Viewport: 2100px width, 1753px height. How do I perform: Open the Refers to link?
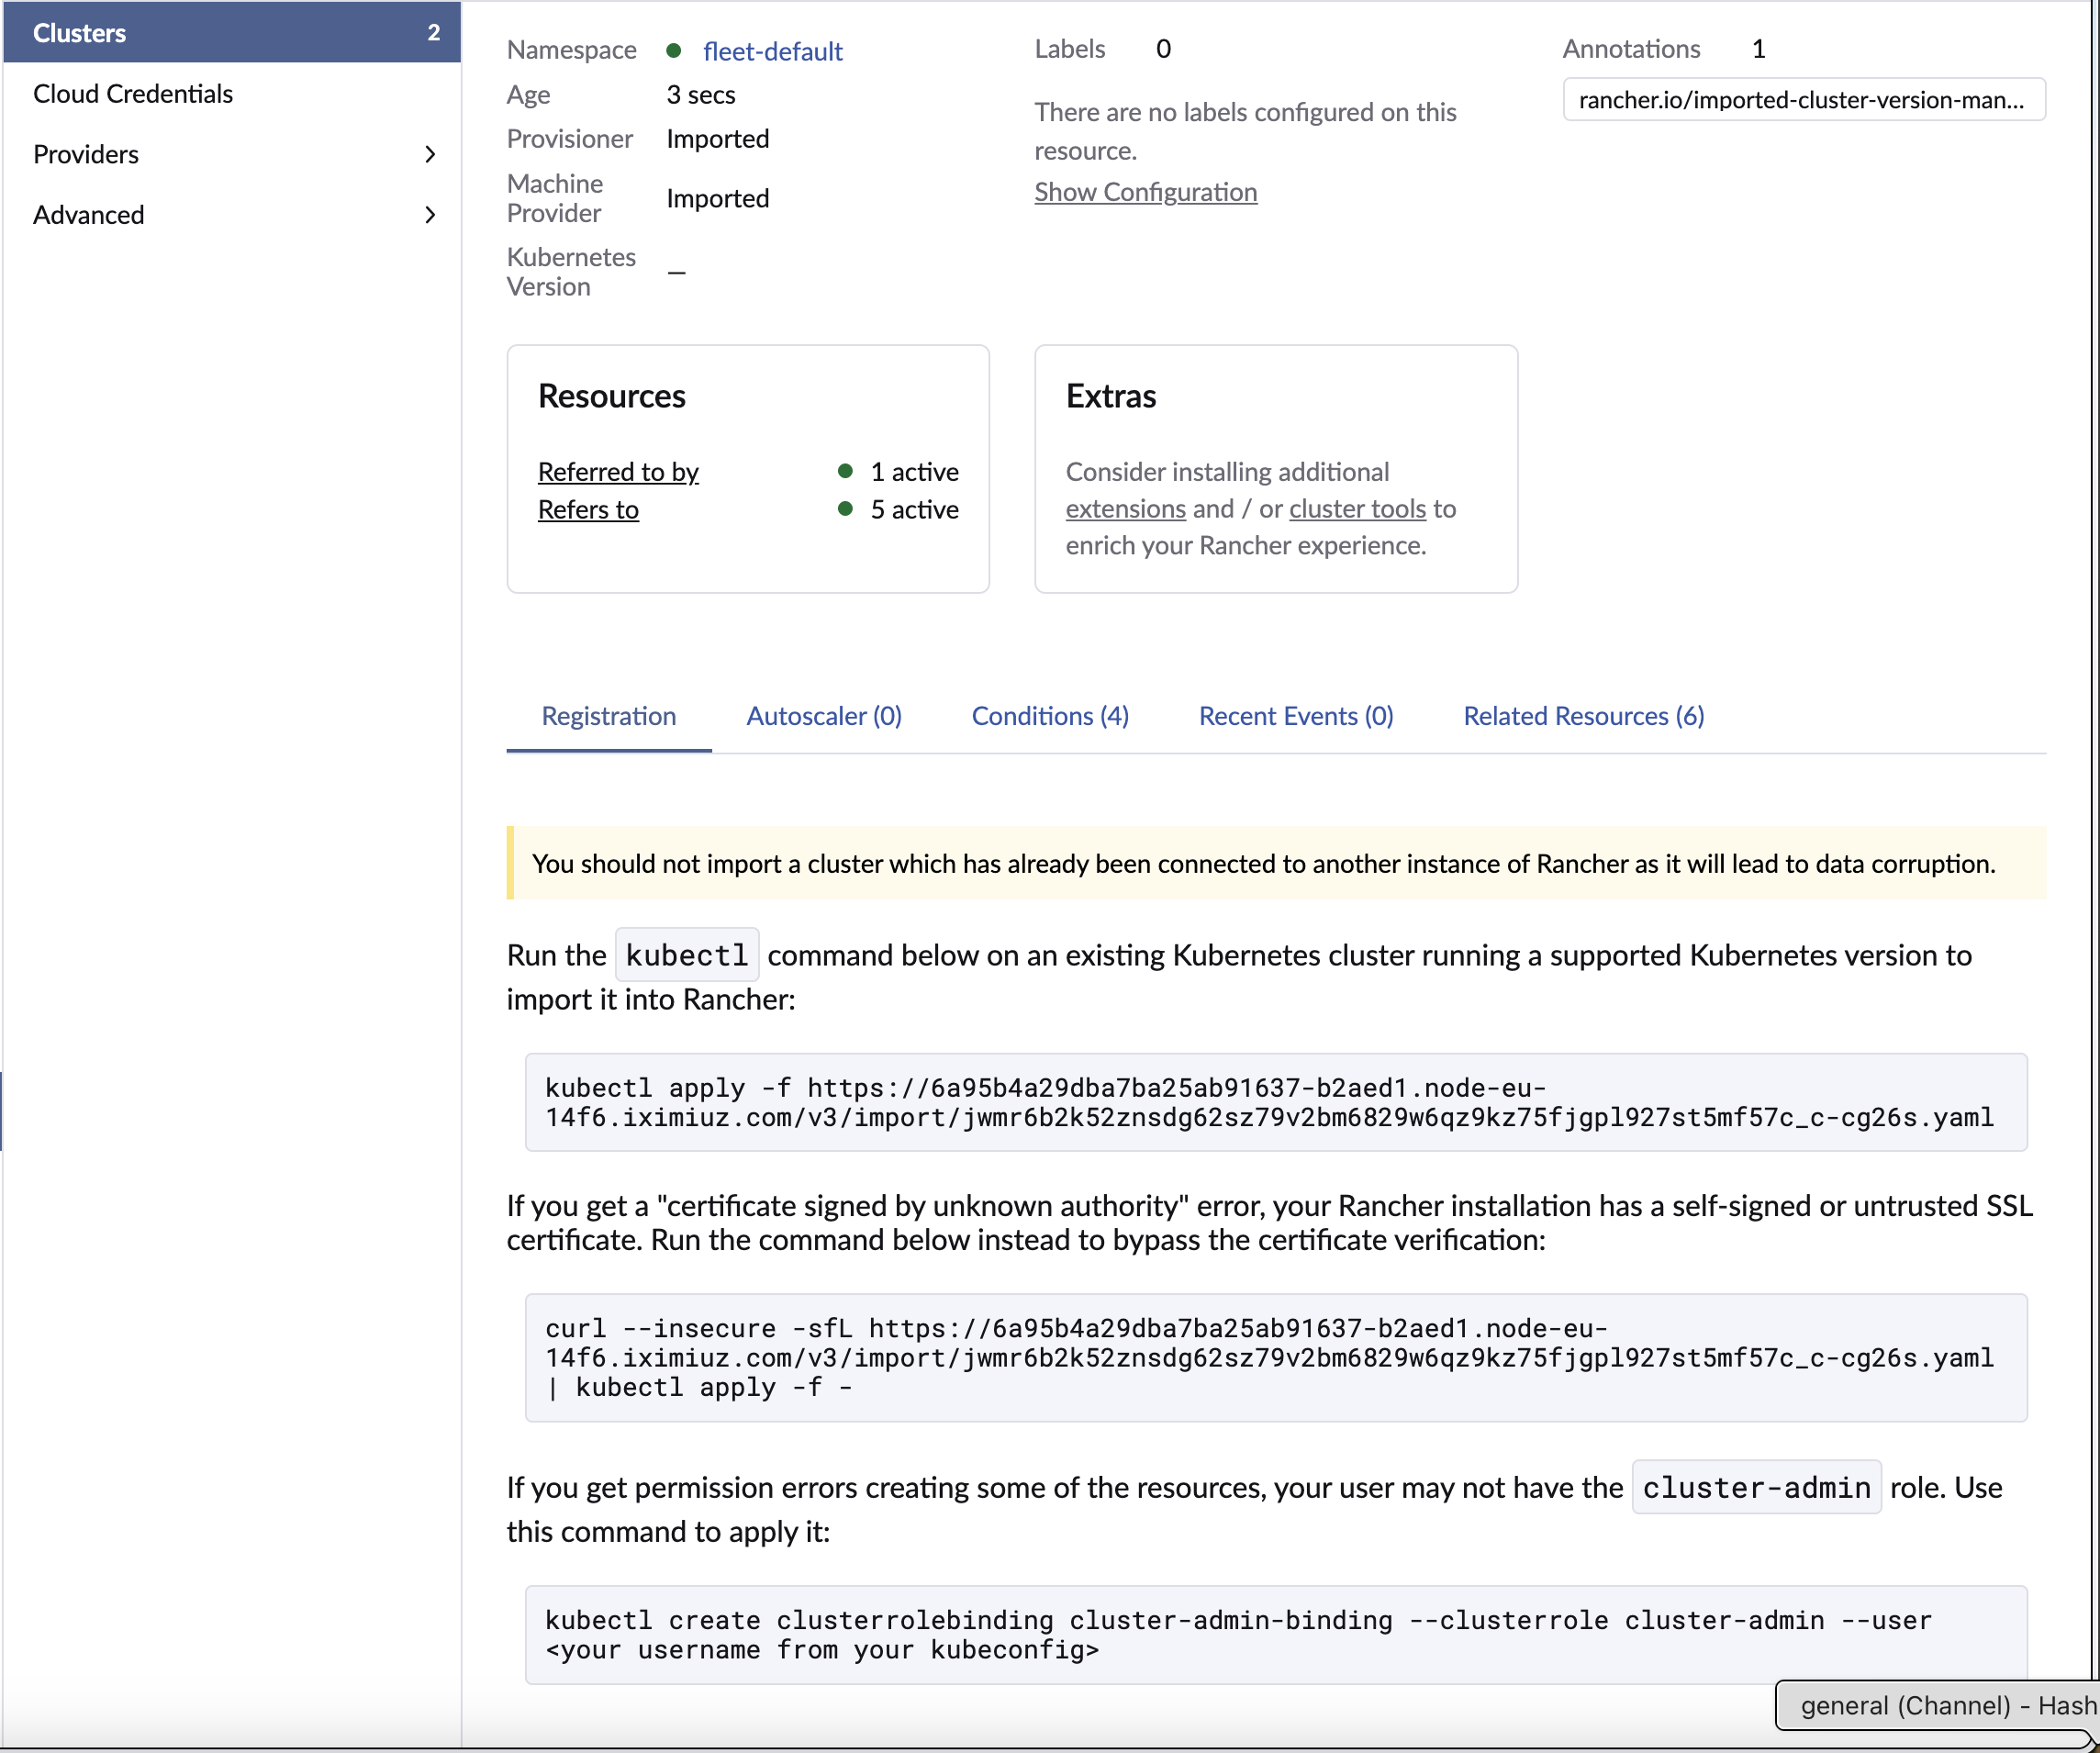[588, 509]
